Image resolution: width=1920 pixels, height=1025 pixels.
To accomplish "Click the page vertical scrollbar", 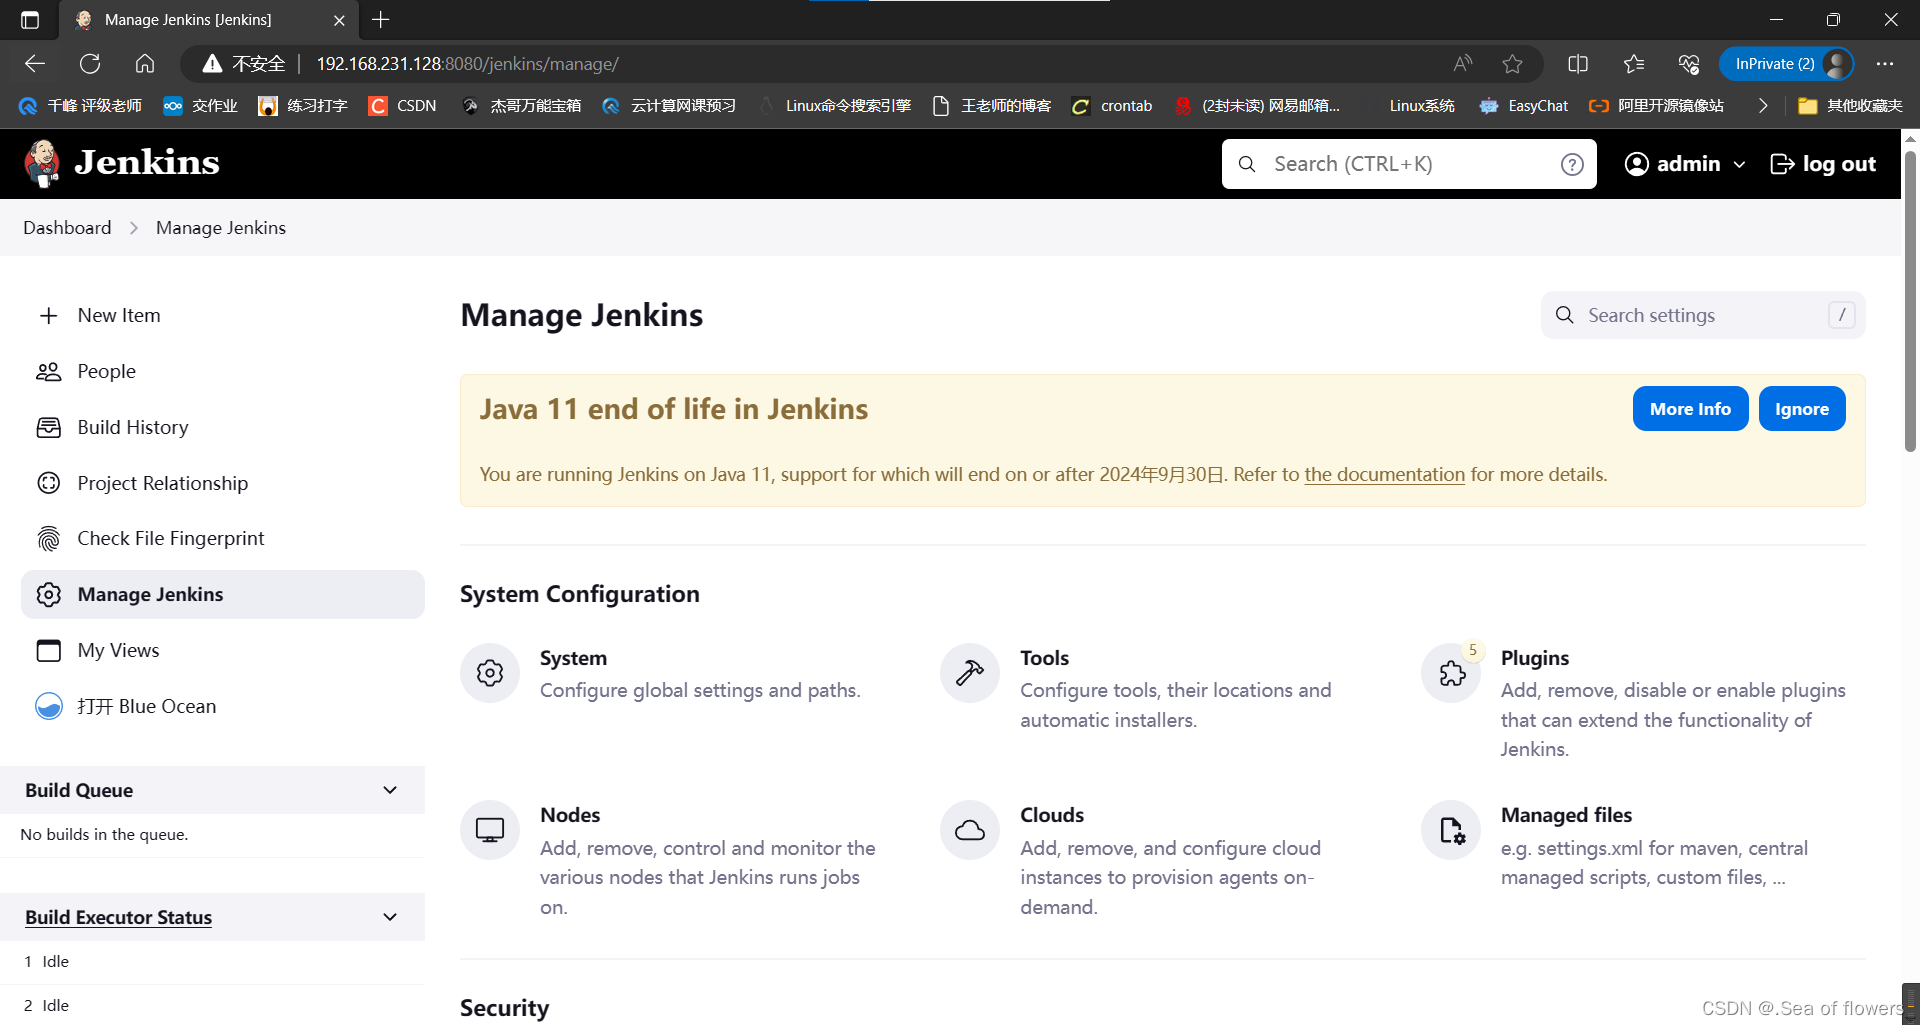I will (x=1910, y=300).
